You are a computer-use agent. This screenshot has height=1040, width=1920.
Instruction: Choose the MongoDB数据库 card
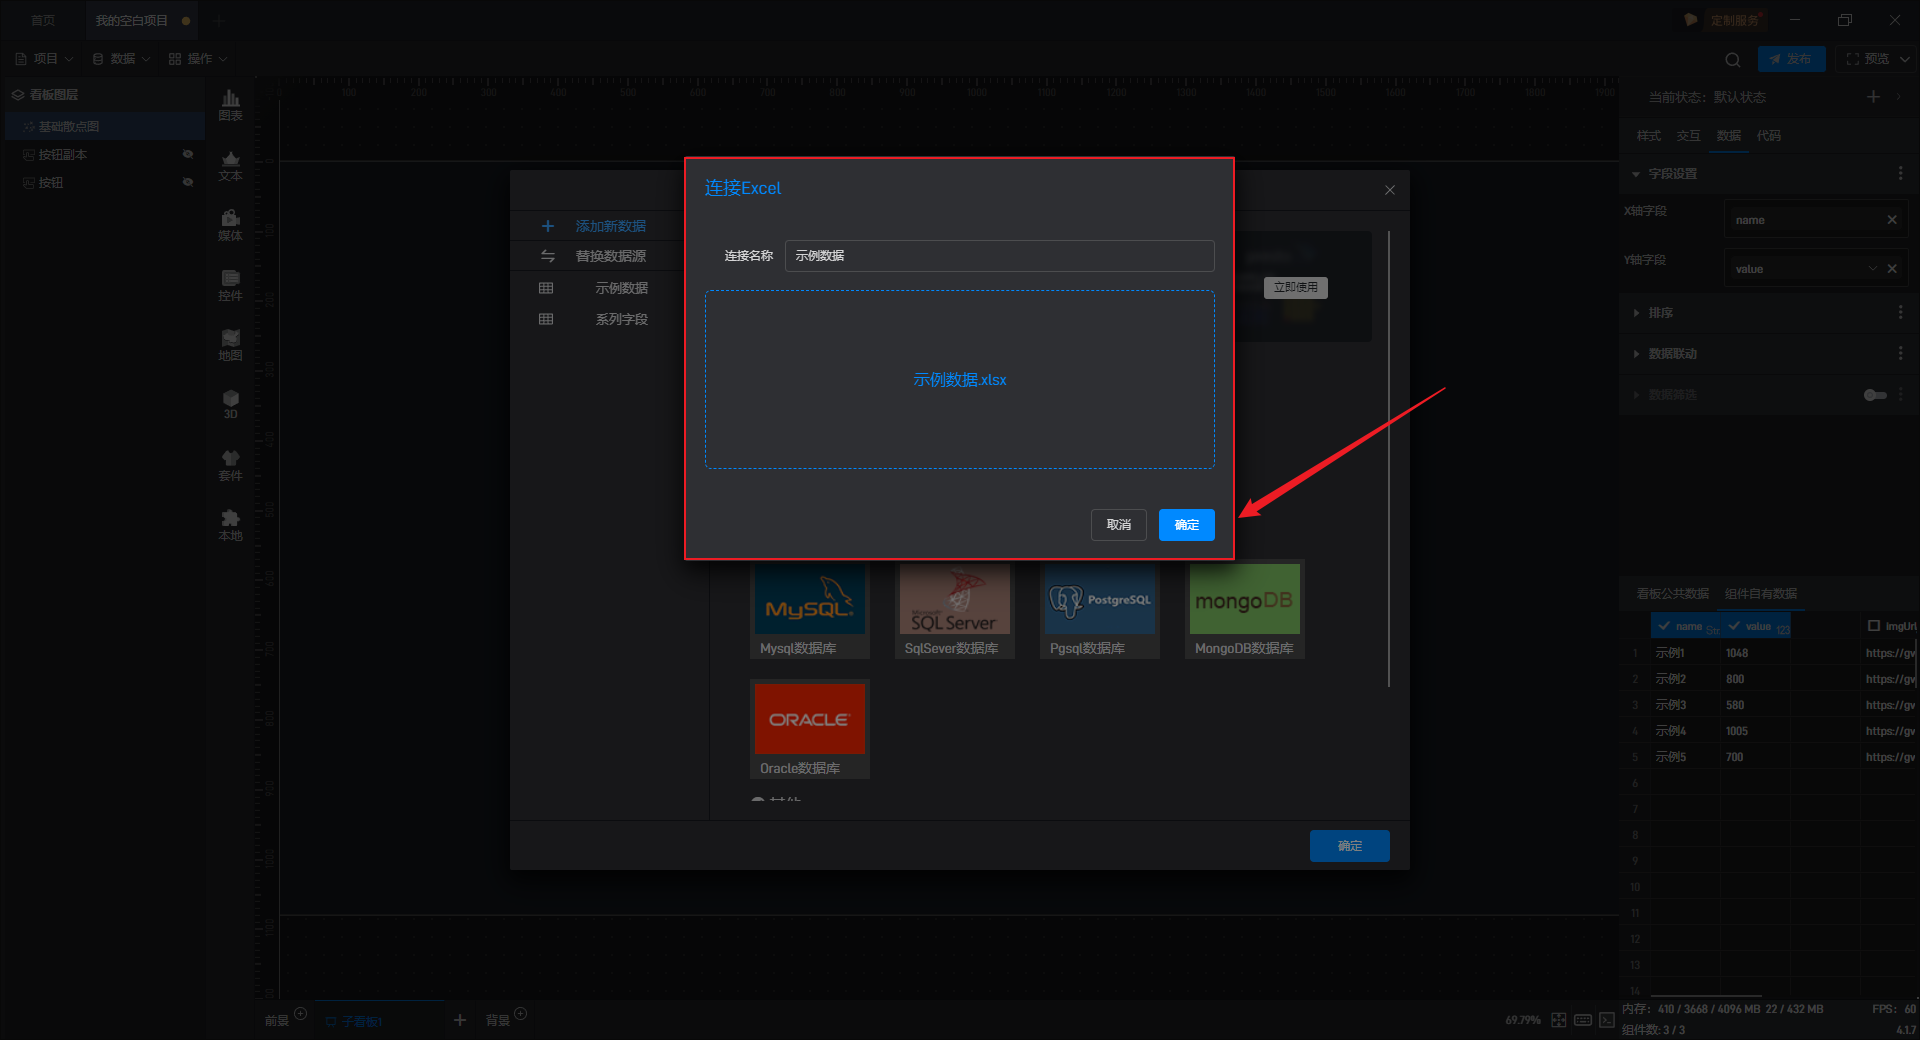tap(1245, 609)
